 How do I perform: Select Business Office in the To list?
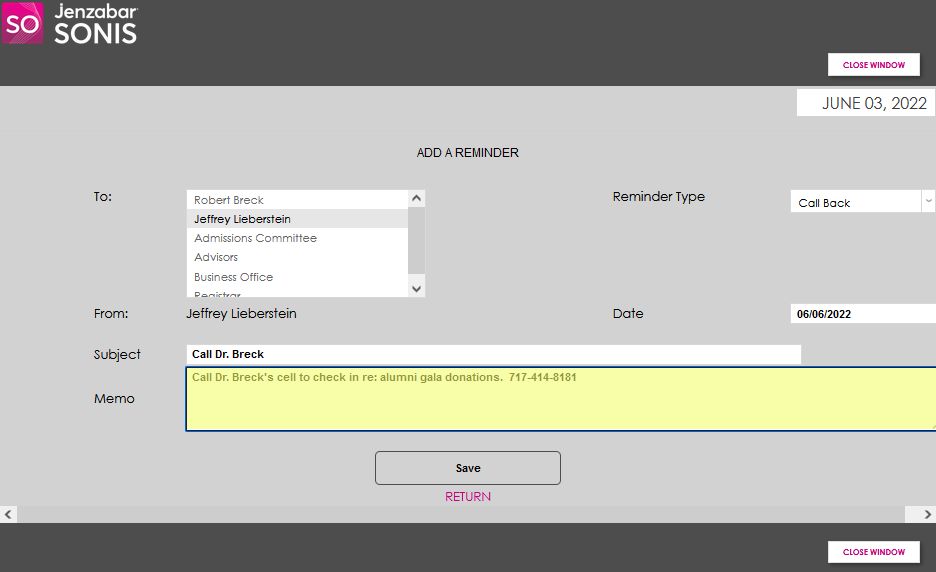pos(297,277)
